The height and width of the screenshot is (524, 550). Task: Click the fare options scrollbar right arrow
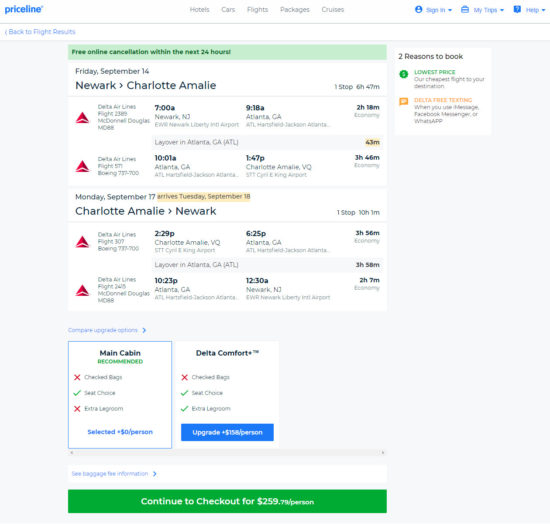(383, 452)
